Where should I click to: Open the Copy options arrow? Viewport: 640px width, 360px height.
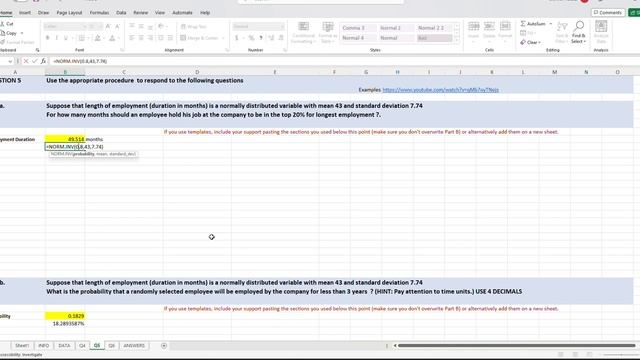pos(22,33)
